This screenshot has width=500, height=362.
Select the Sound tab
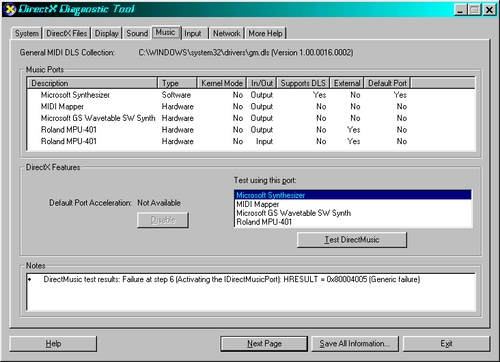click(x=137, y=33)
